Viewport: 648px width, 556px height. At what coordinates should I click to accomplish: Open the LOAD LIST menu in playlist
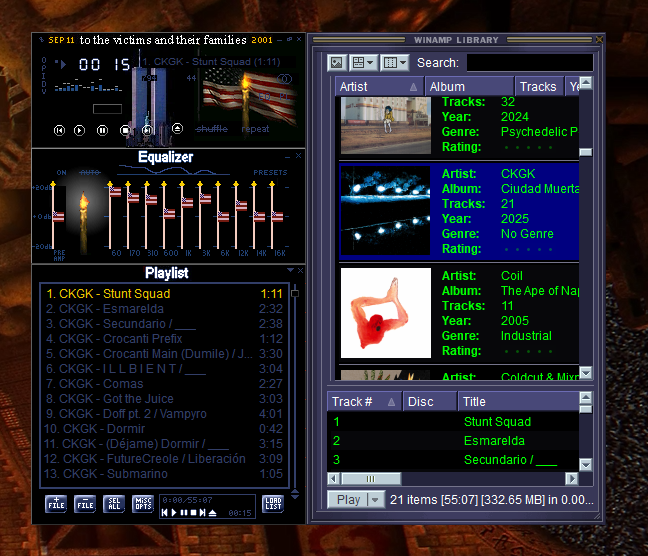pyautogui.click(x=273, y=504)
